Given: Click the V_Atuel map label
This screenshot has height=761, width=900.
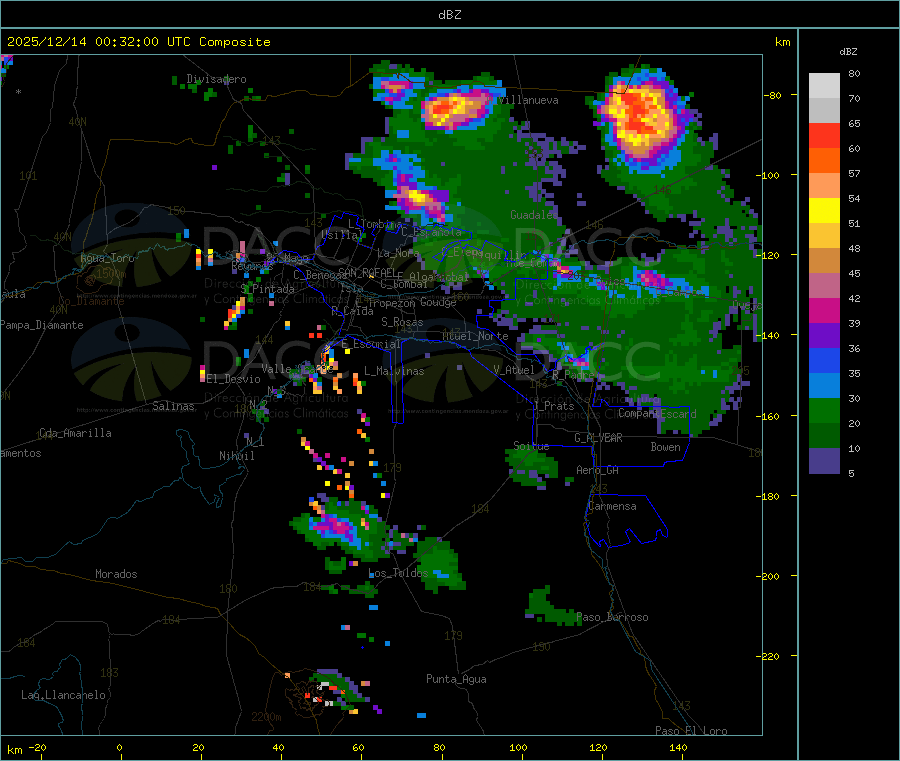Looking at the screenshot, I should [514, 370].
